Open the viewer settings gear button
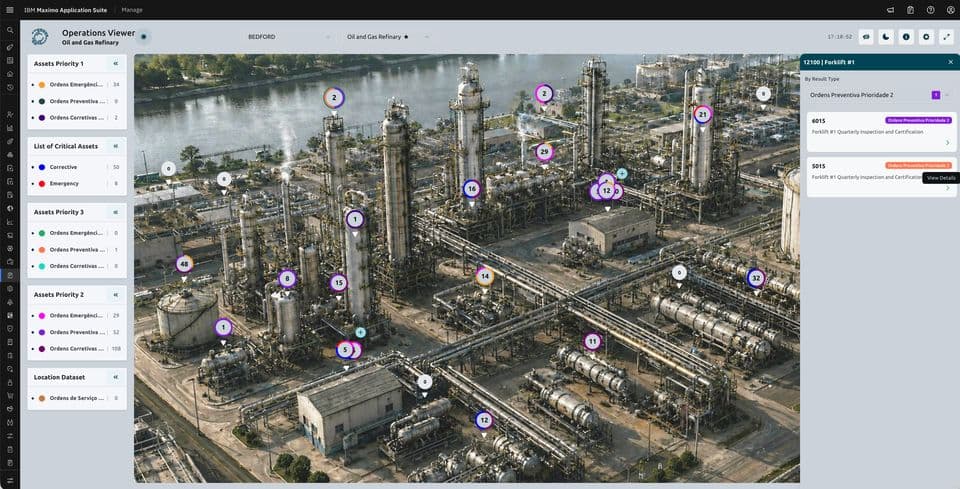This screenshot has height=489, width=960. 926,37
